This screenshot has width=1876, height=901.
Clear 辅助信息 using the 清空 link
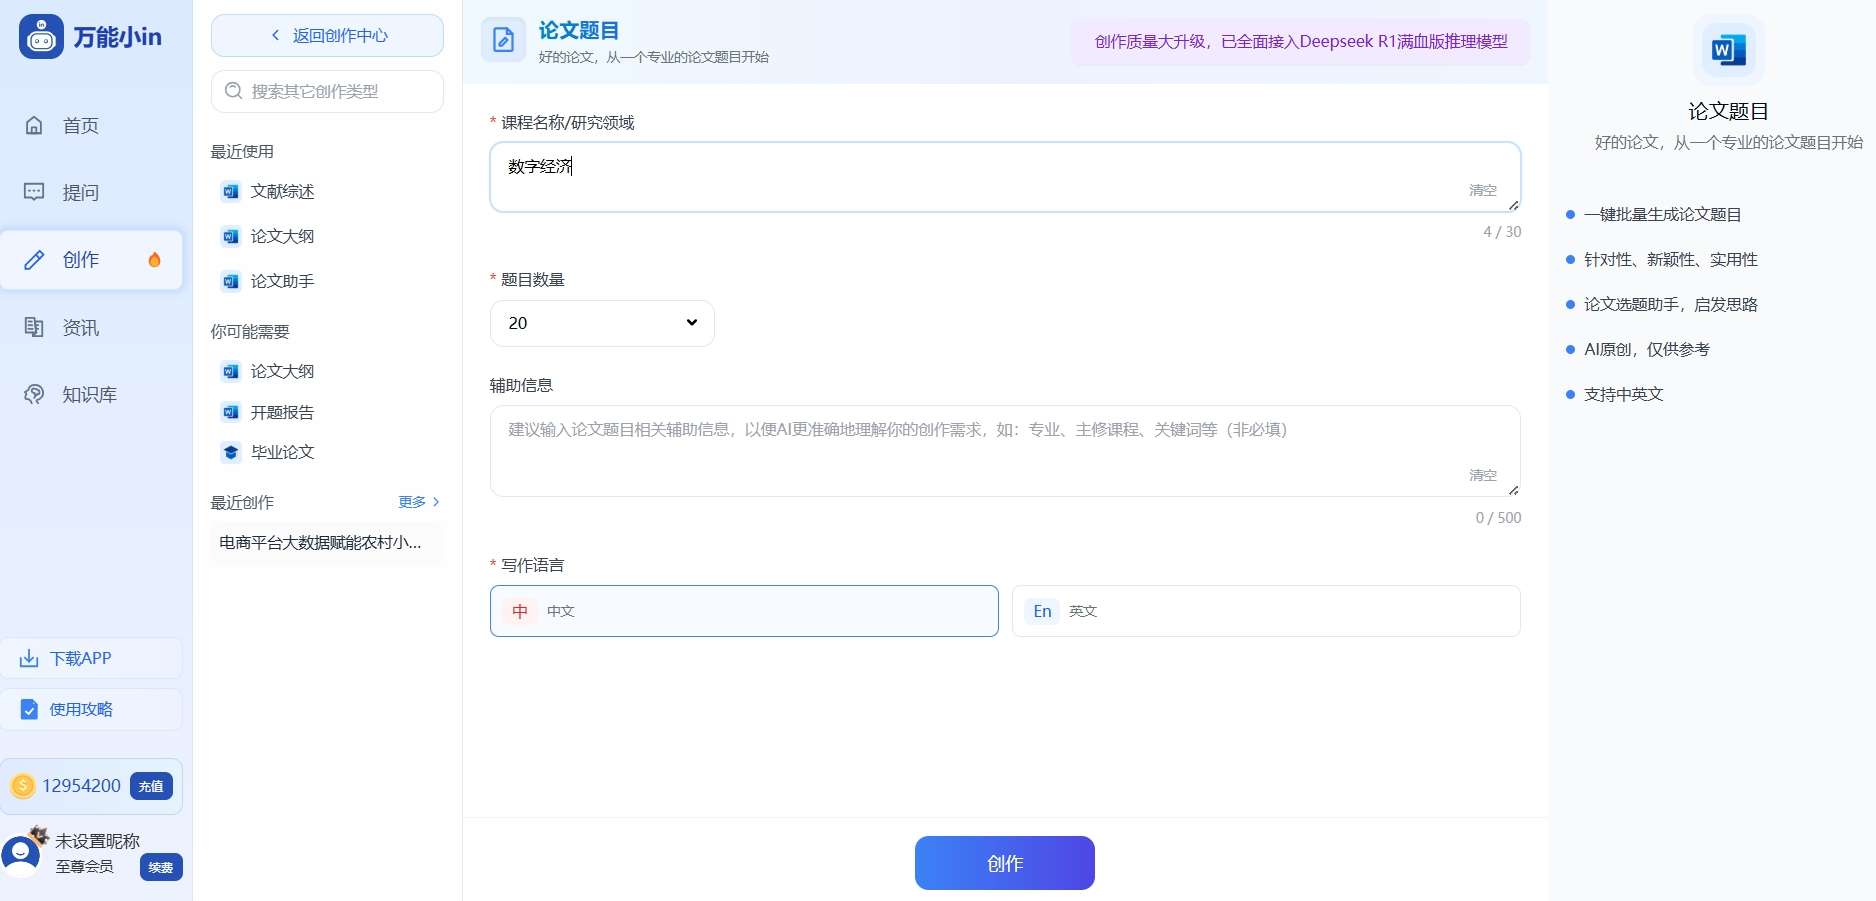click(x=1482, y=475)
